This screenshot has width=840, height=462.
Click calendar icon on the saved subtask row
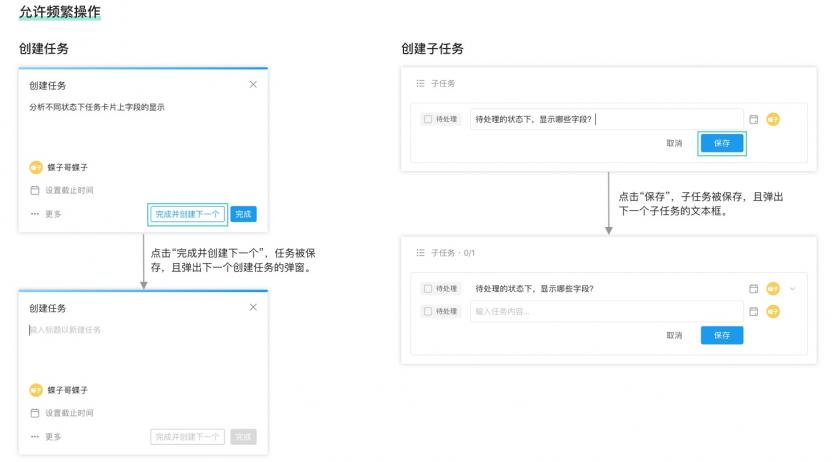(754, 288)
